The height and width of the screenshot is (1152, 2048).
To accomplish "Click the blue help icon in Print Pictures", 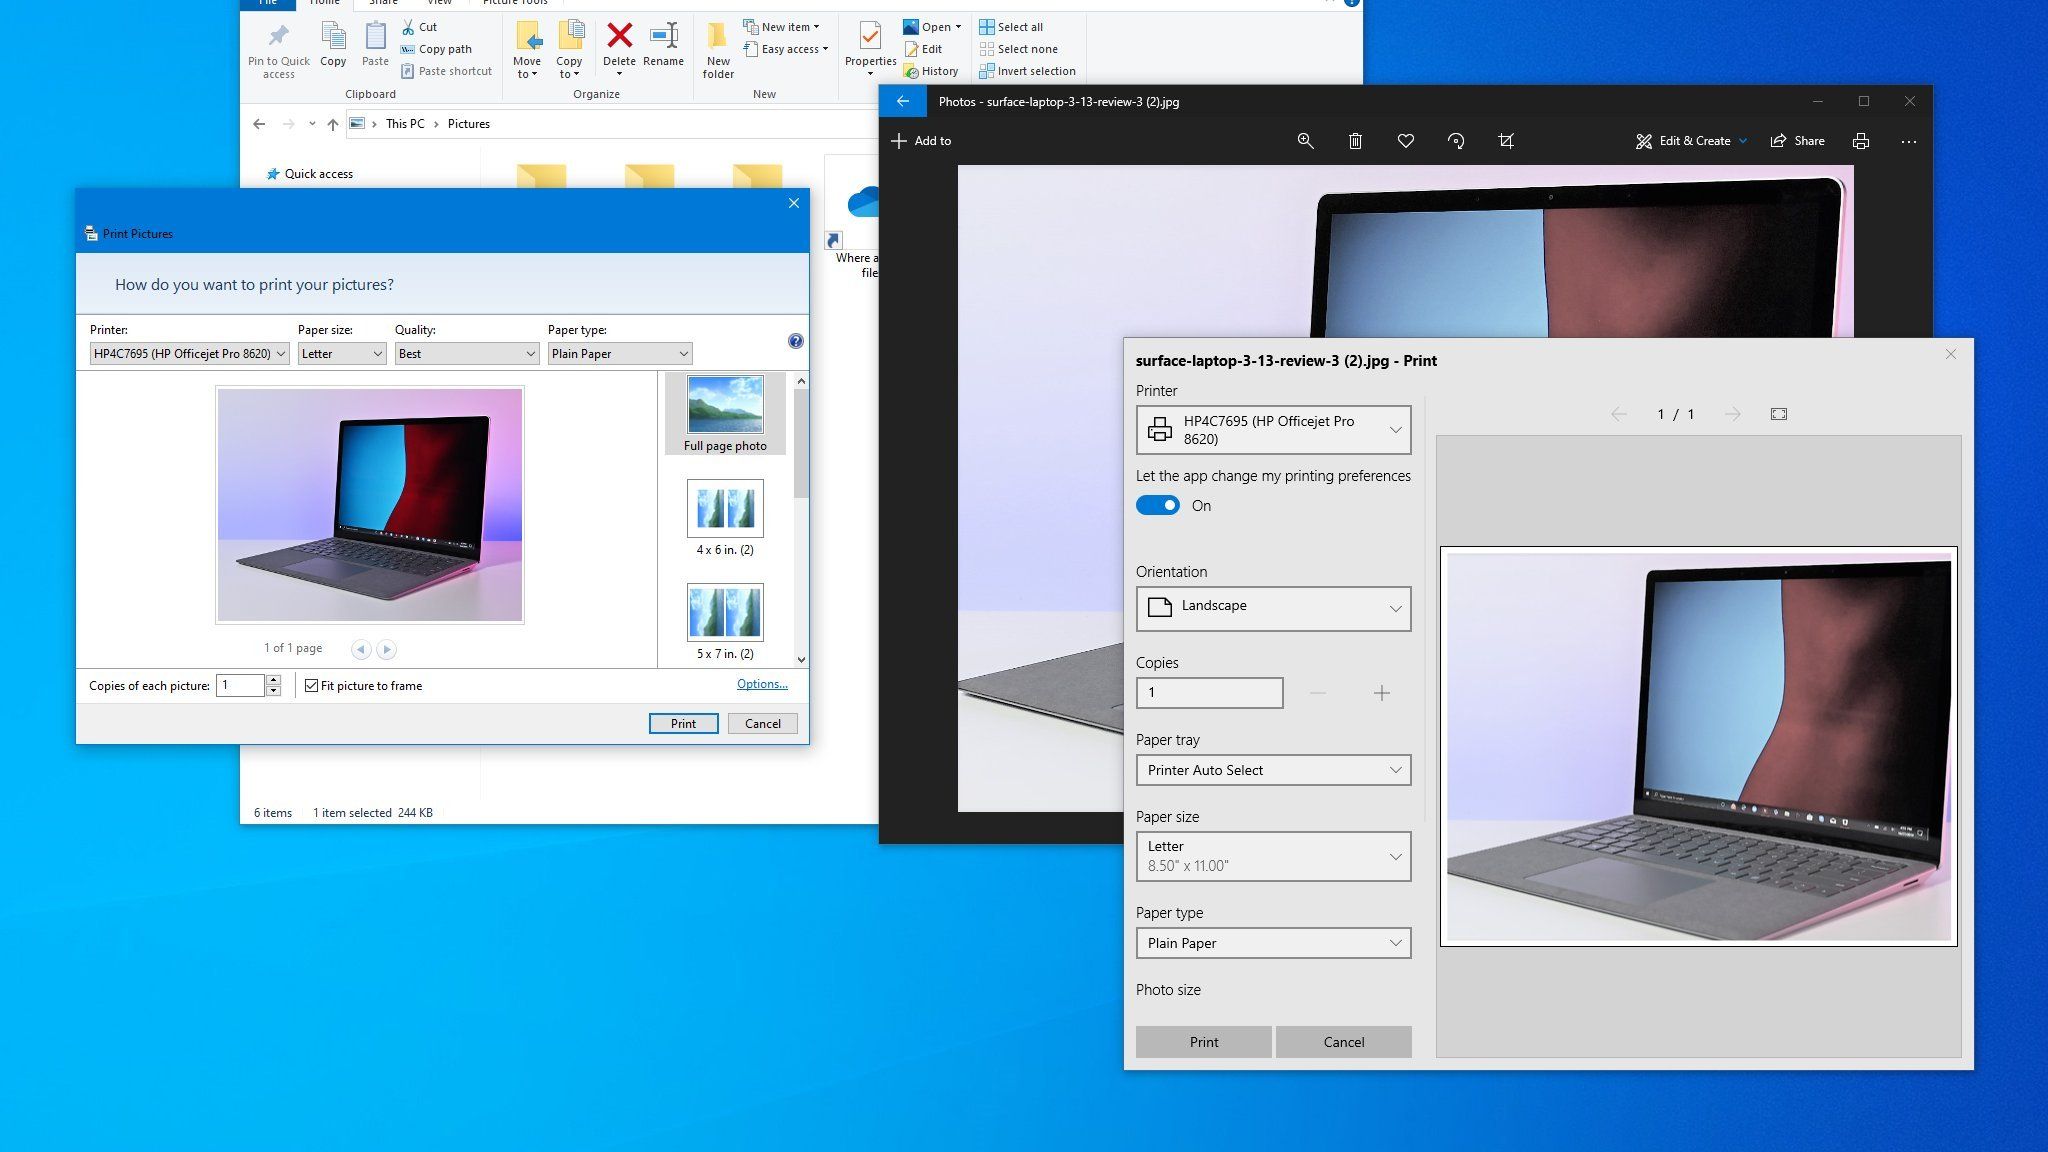I will [x=795, y=341].
